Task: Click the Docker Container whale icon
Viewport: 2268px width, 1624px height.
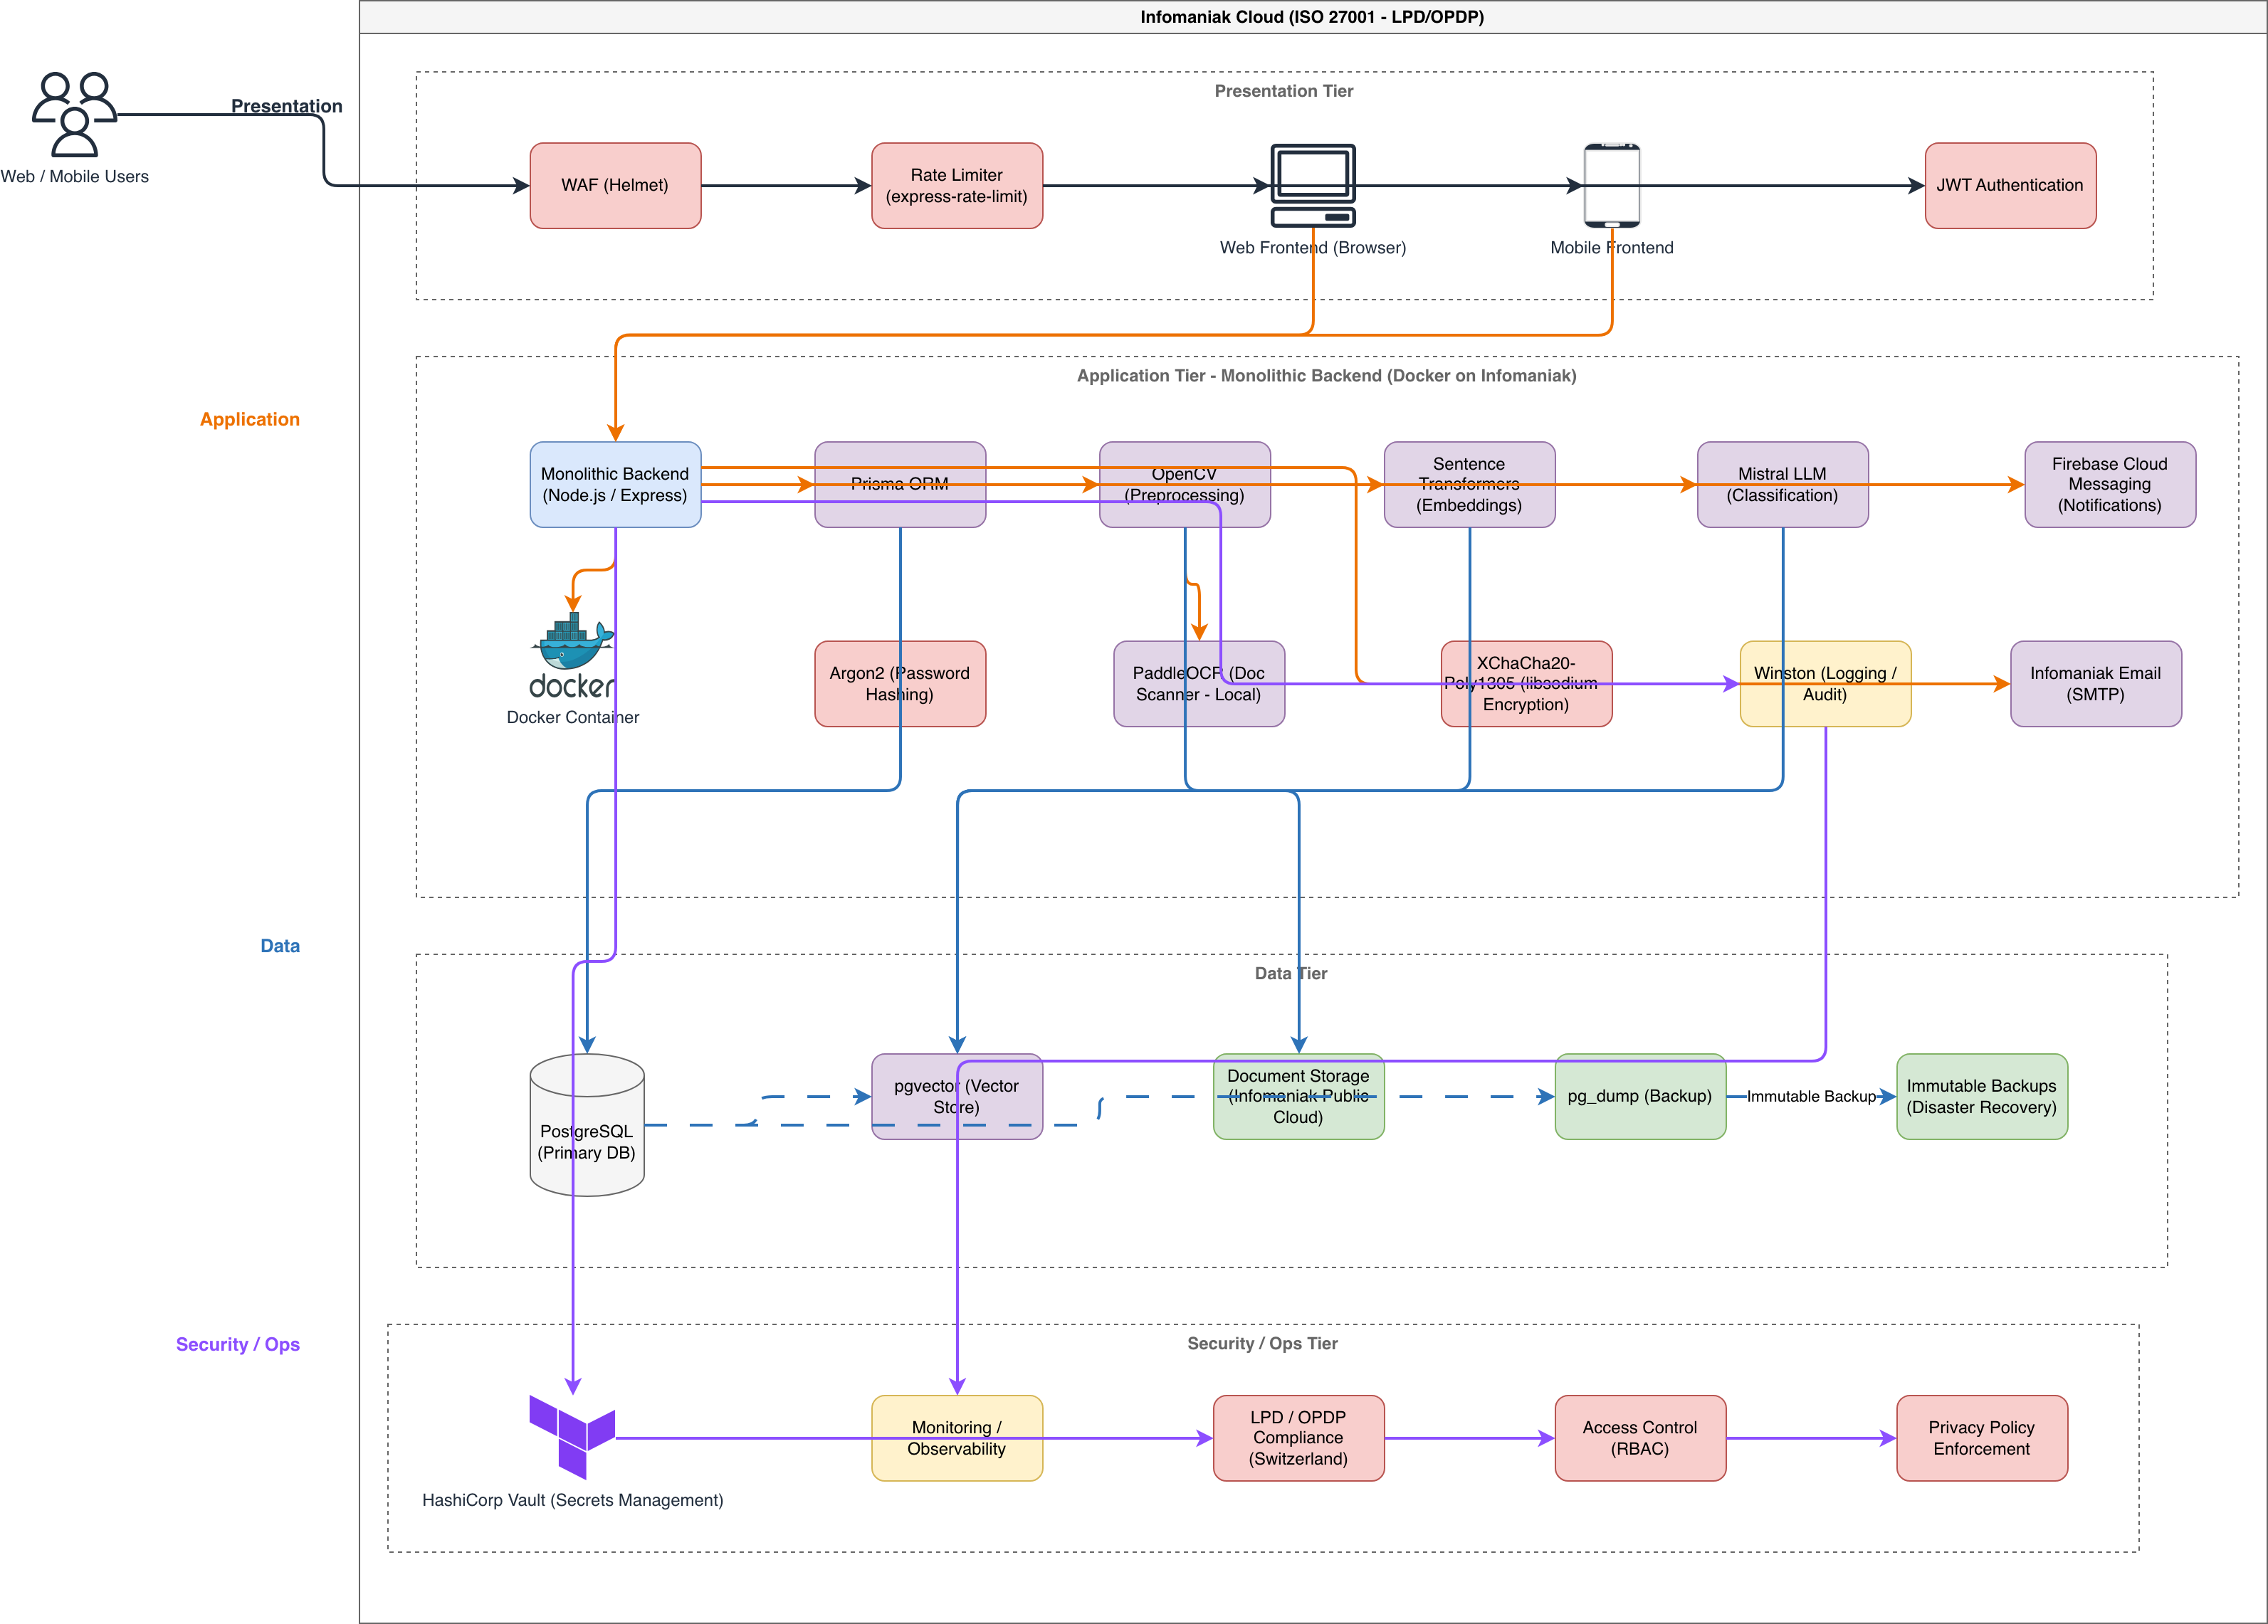Action: pyautogui.click(x=573, y=655)
